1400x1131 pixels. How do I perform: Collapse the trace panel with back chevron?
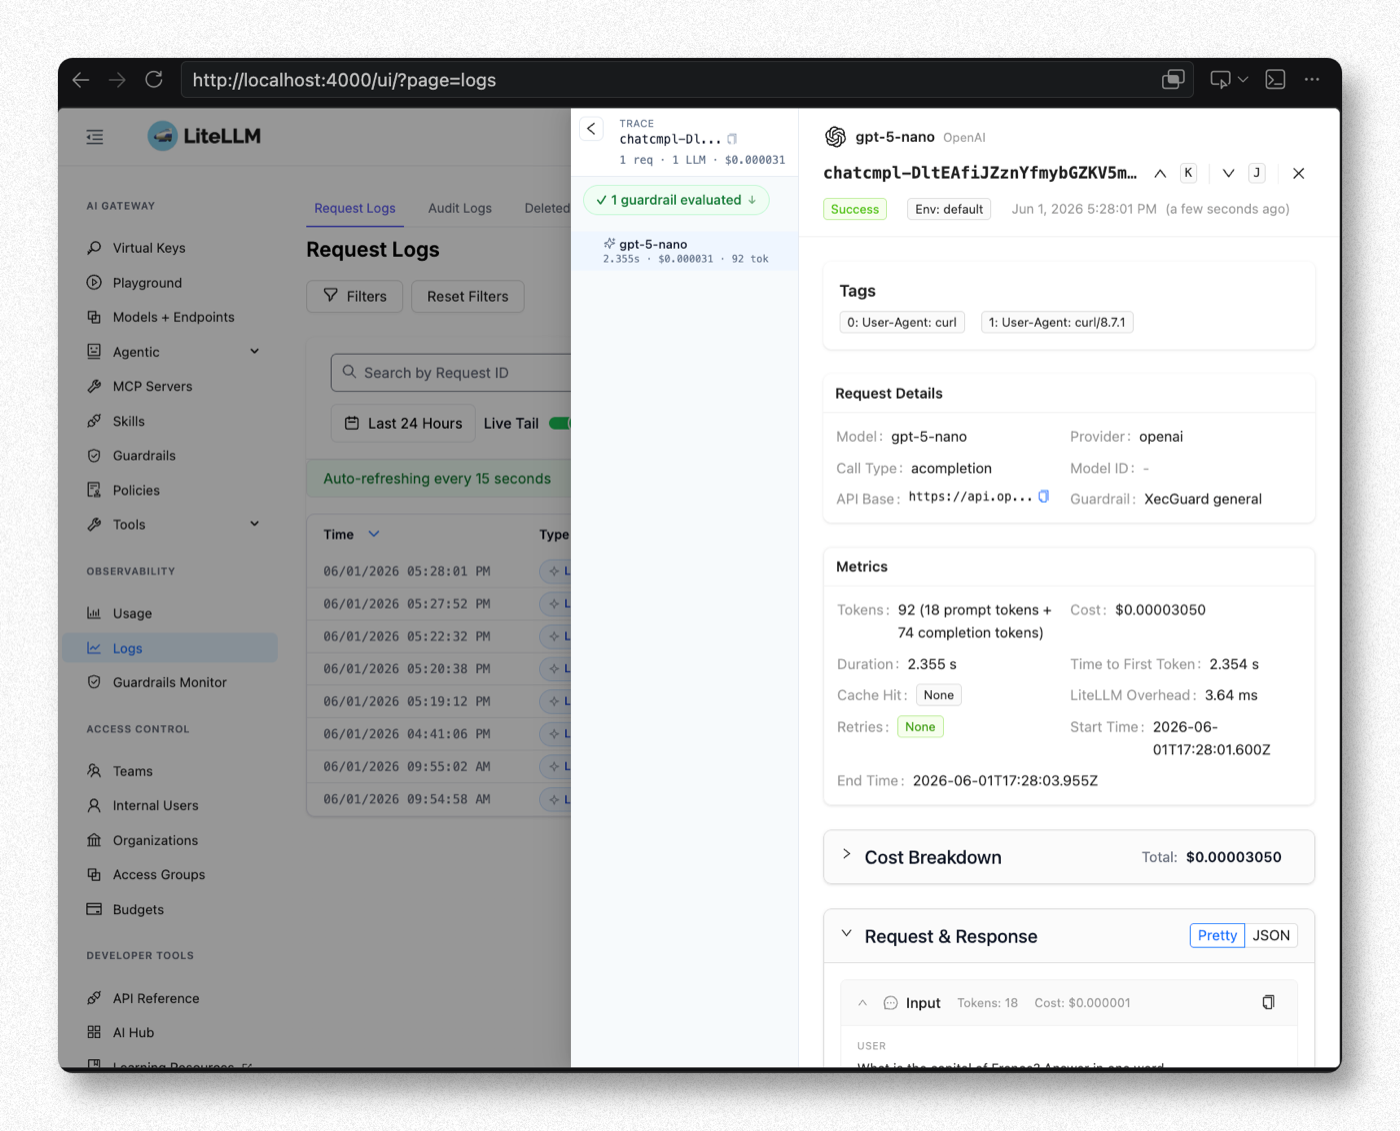click(x=591, y=128)
